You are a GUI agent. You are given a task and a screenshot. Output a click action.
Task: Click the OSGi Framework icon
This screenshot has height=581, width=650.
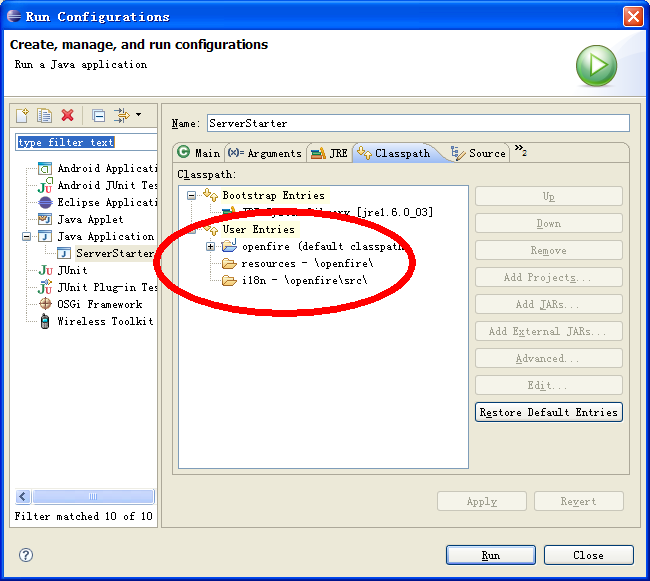pos(45,304)
